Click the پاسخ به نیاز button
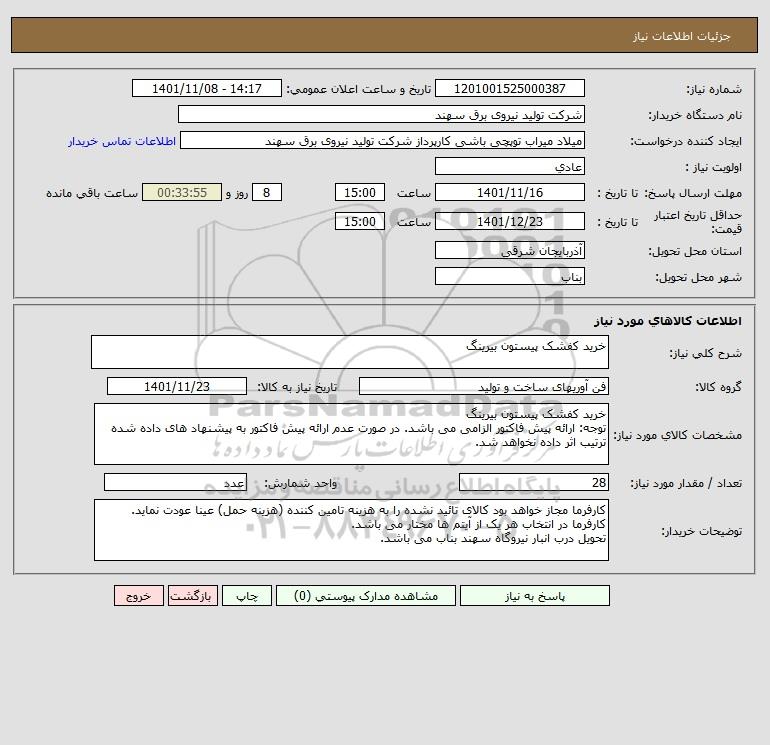Viewport: 770px width, 745px height. pos(535,596)
